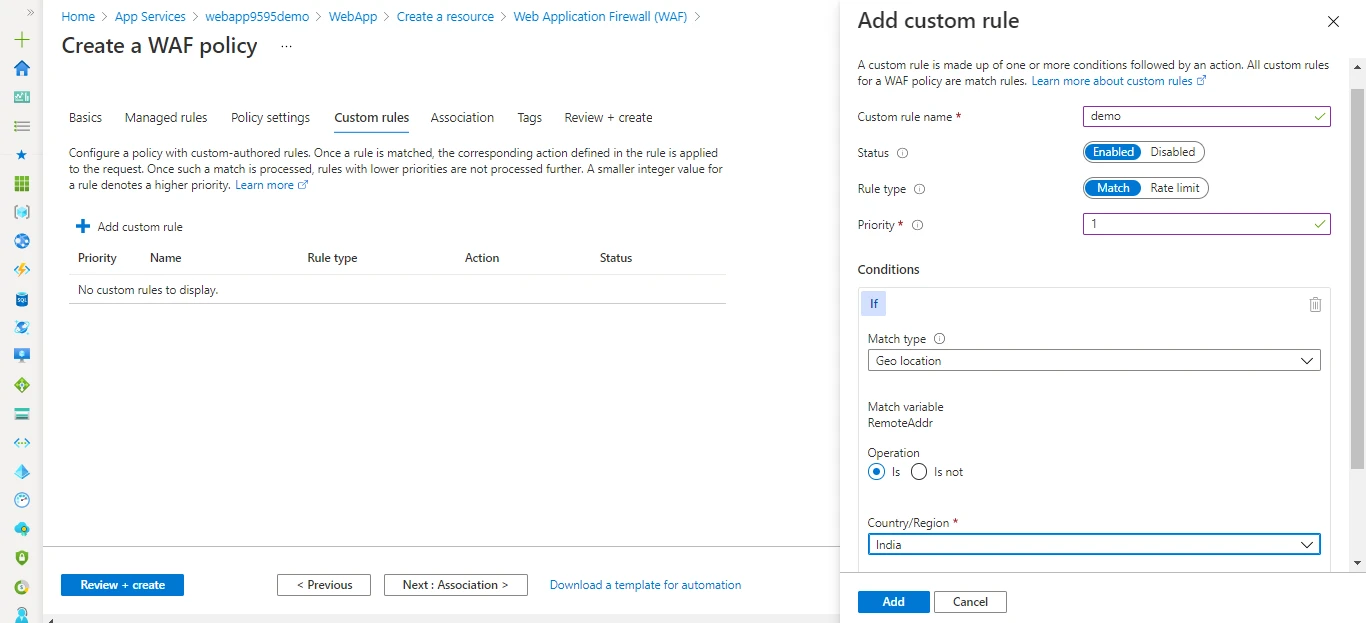1366x623 pixels.
Task: Select the 'Is' operation radio button
Action: [877, 472]
